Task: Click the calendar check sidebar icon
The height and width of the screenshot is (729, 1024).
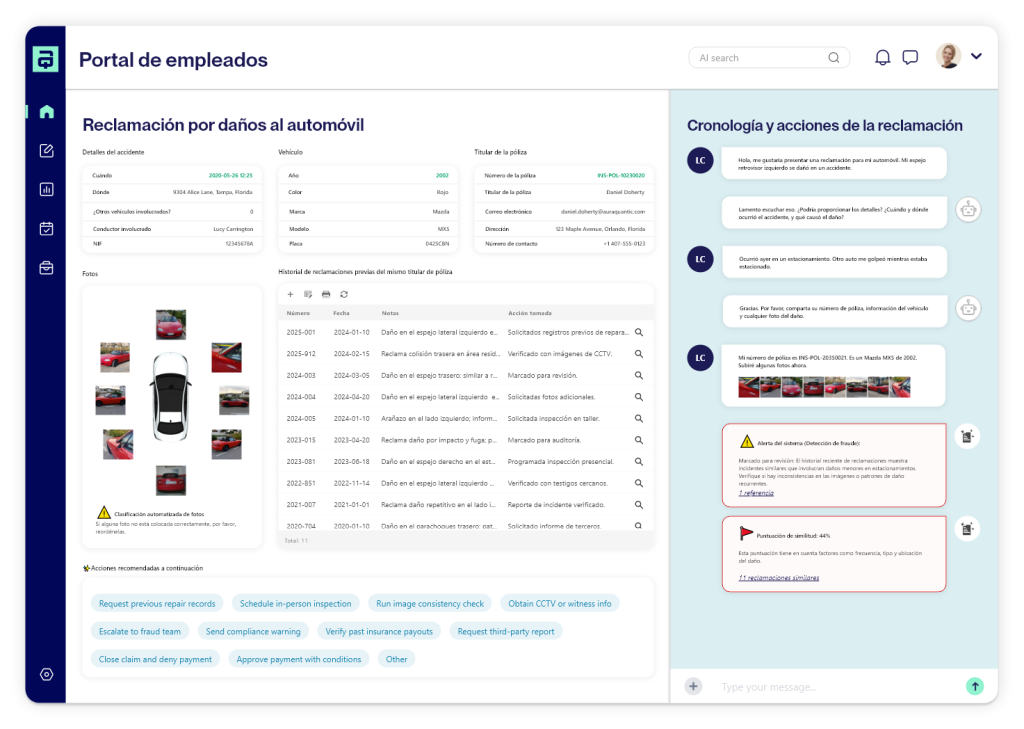Action: click(x=46, y=228)
